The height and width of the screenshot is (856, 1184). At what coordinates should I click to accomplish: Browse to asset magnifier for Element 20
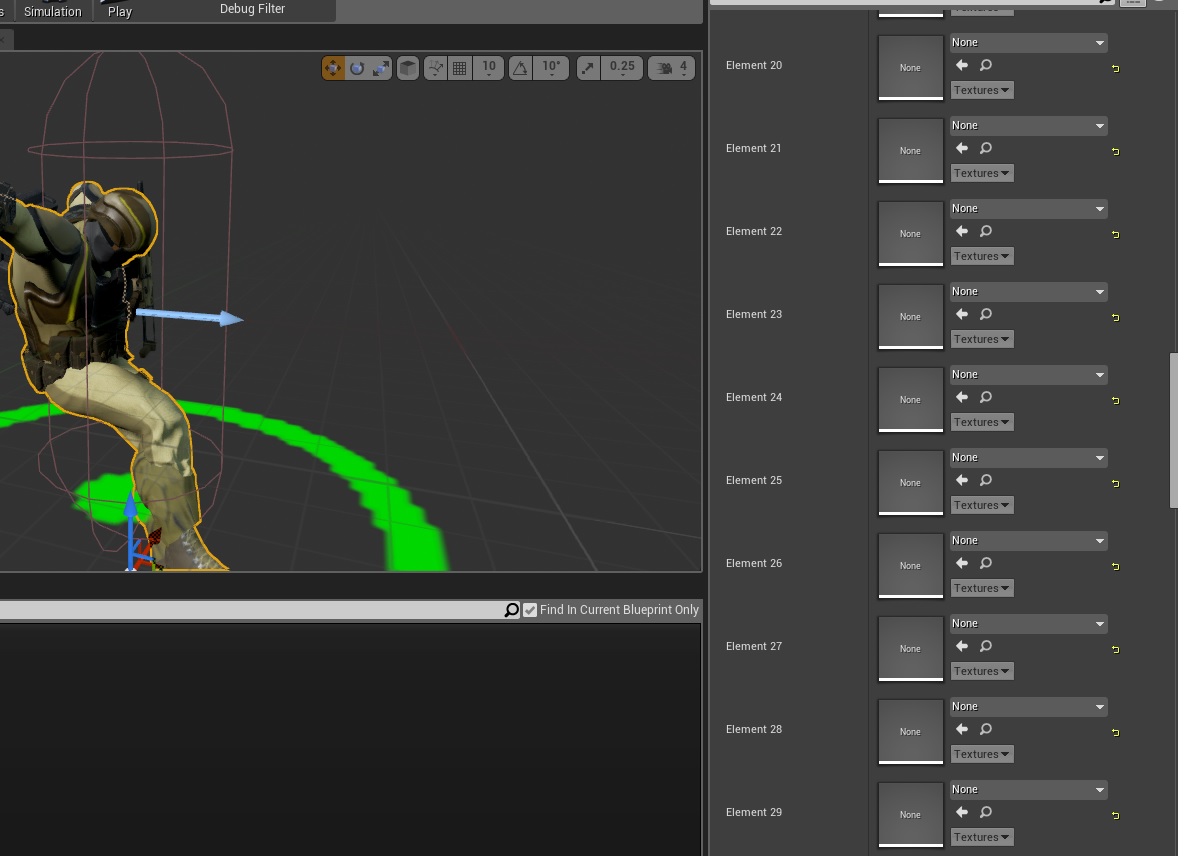click(x=986, y=66)
